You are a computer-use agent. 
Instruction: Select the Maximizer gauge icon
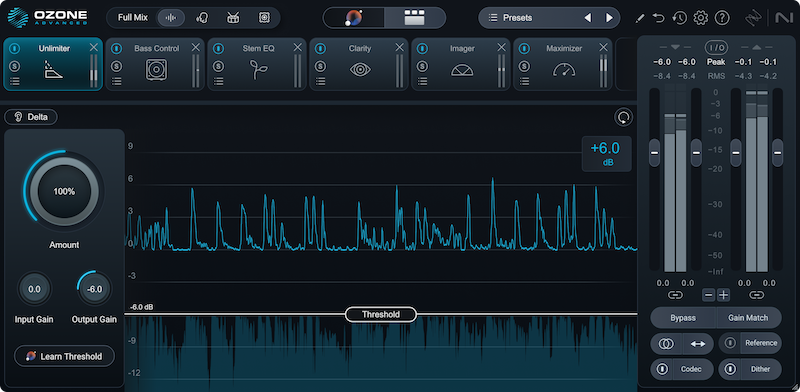click(564, 70)
